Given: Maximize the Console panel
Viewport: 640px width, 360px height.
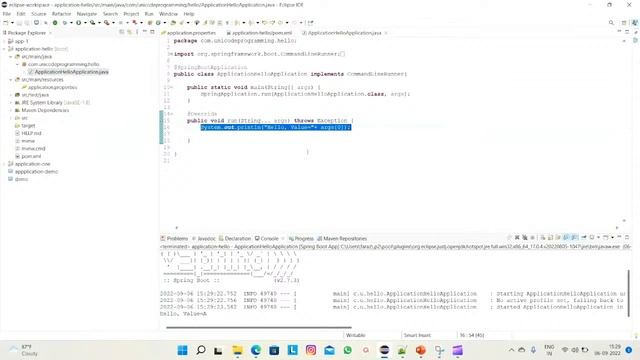Looking at the screenshot, I should pyautogui.click(x=627, y=237).
